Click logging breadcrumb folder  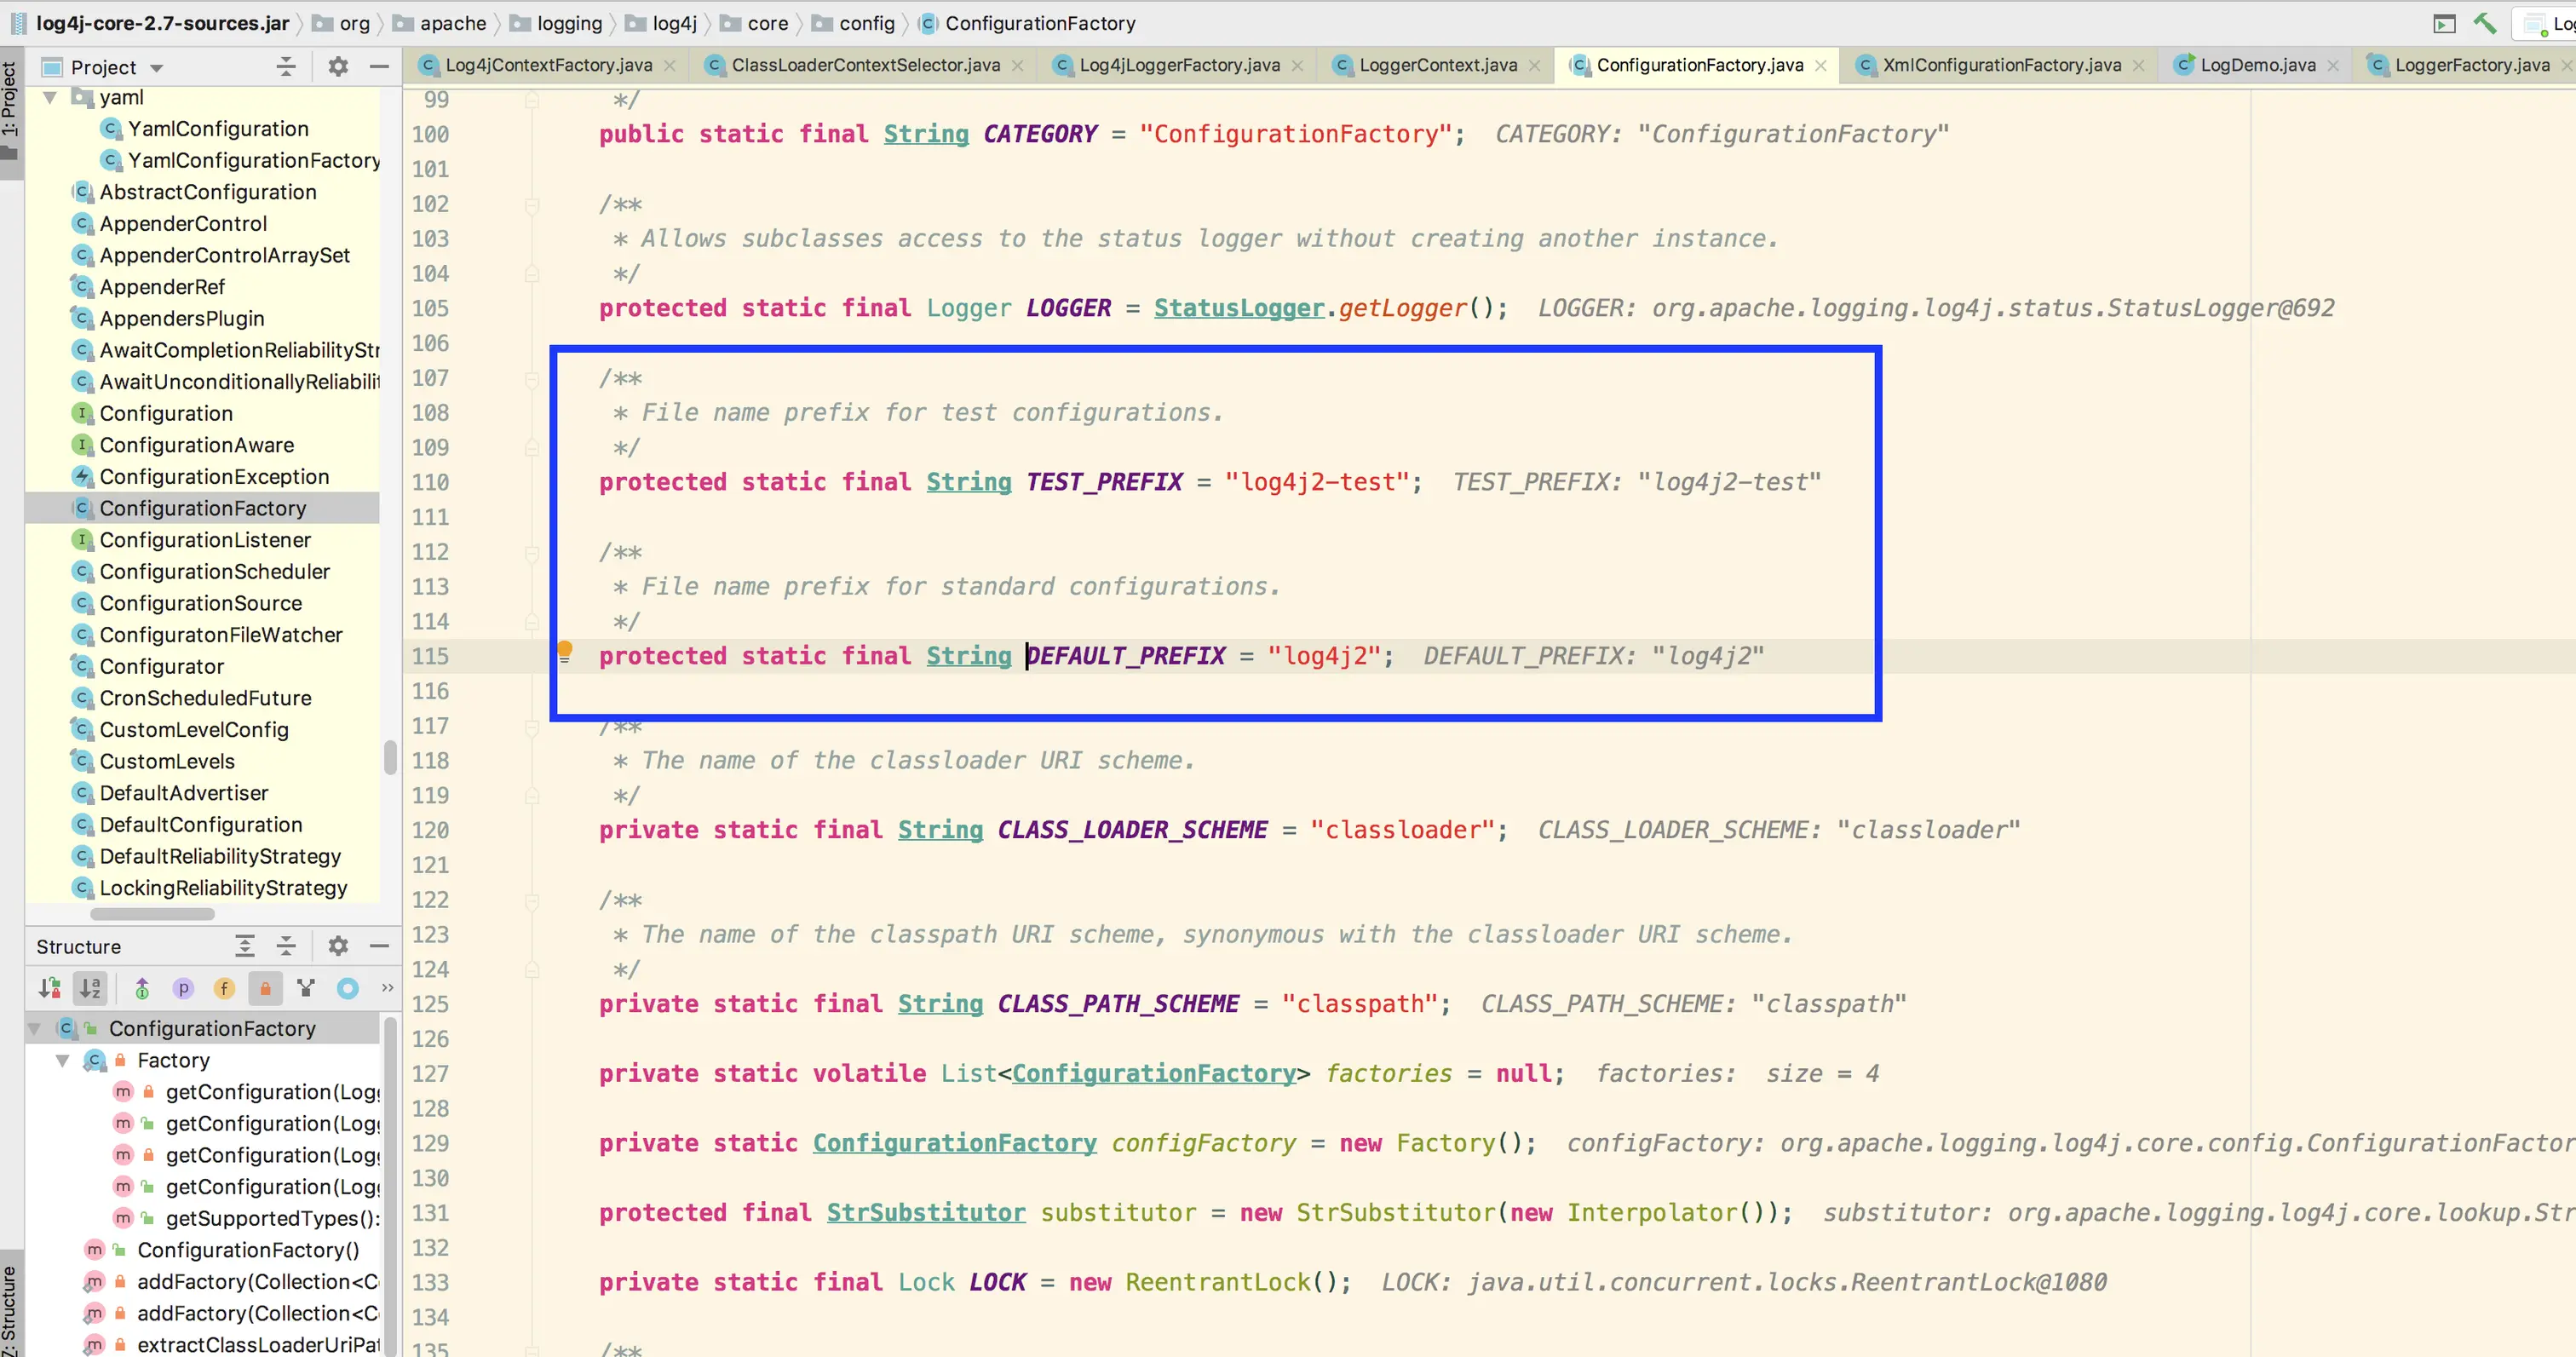557,23
